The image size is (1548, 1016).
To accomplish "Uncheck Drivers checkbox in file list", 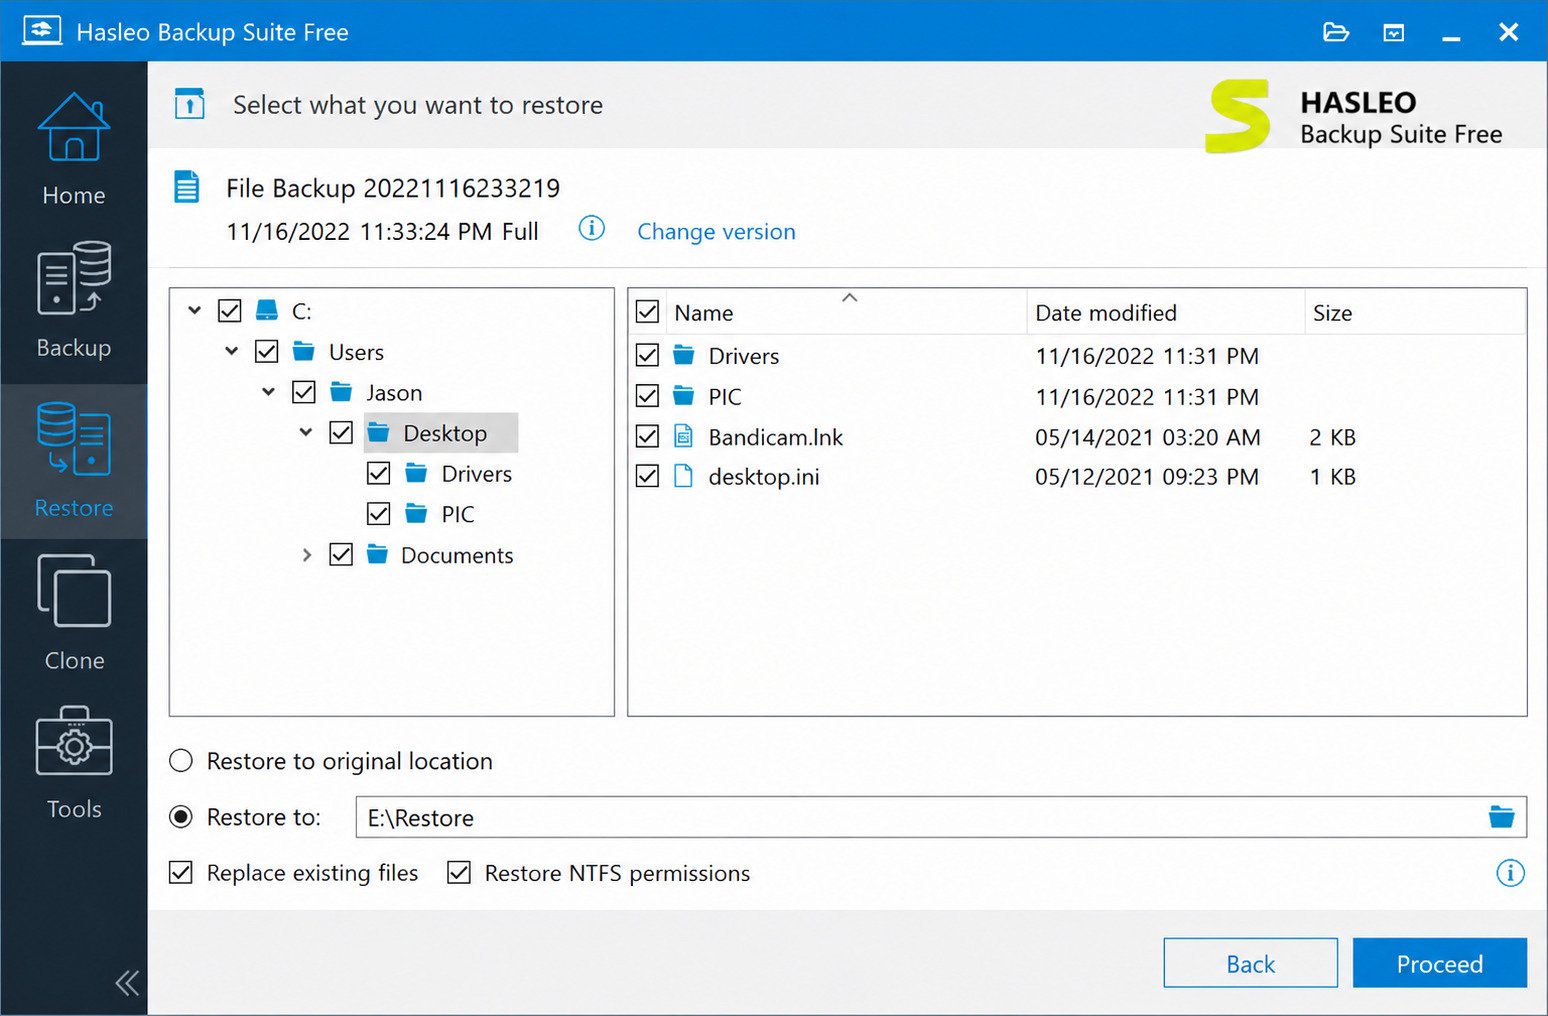I will click(x=648, y=355).
